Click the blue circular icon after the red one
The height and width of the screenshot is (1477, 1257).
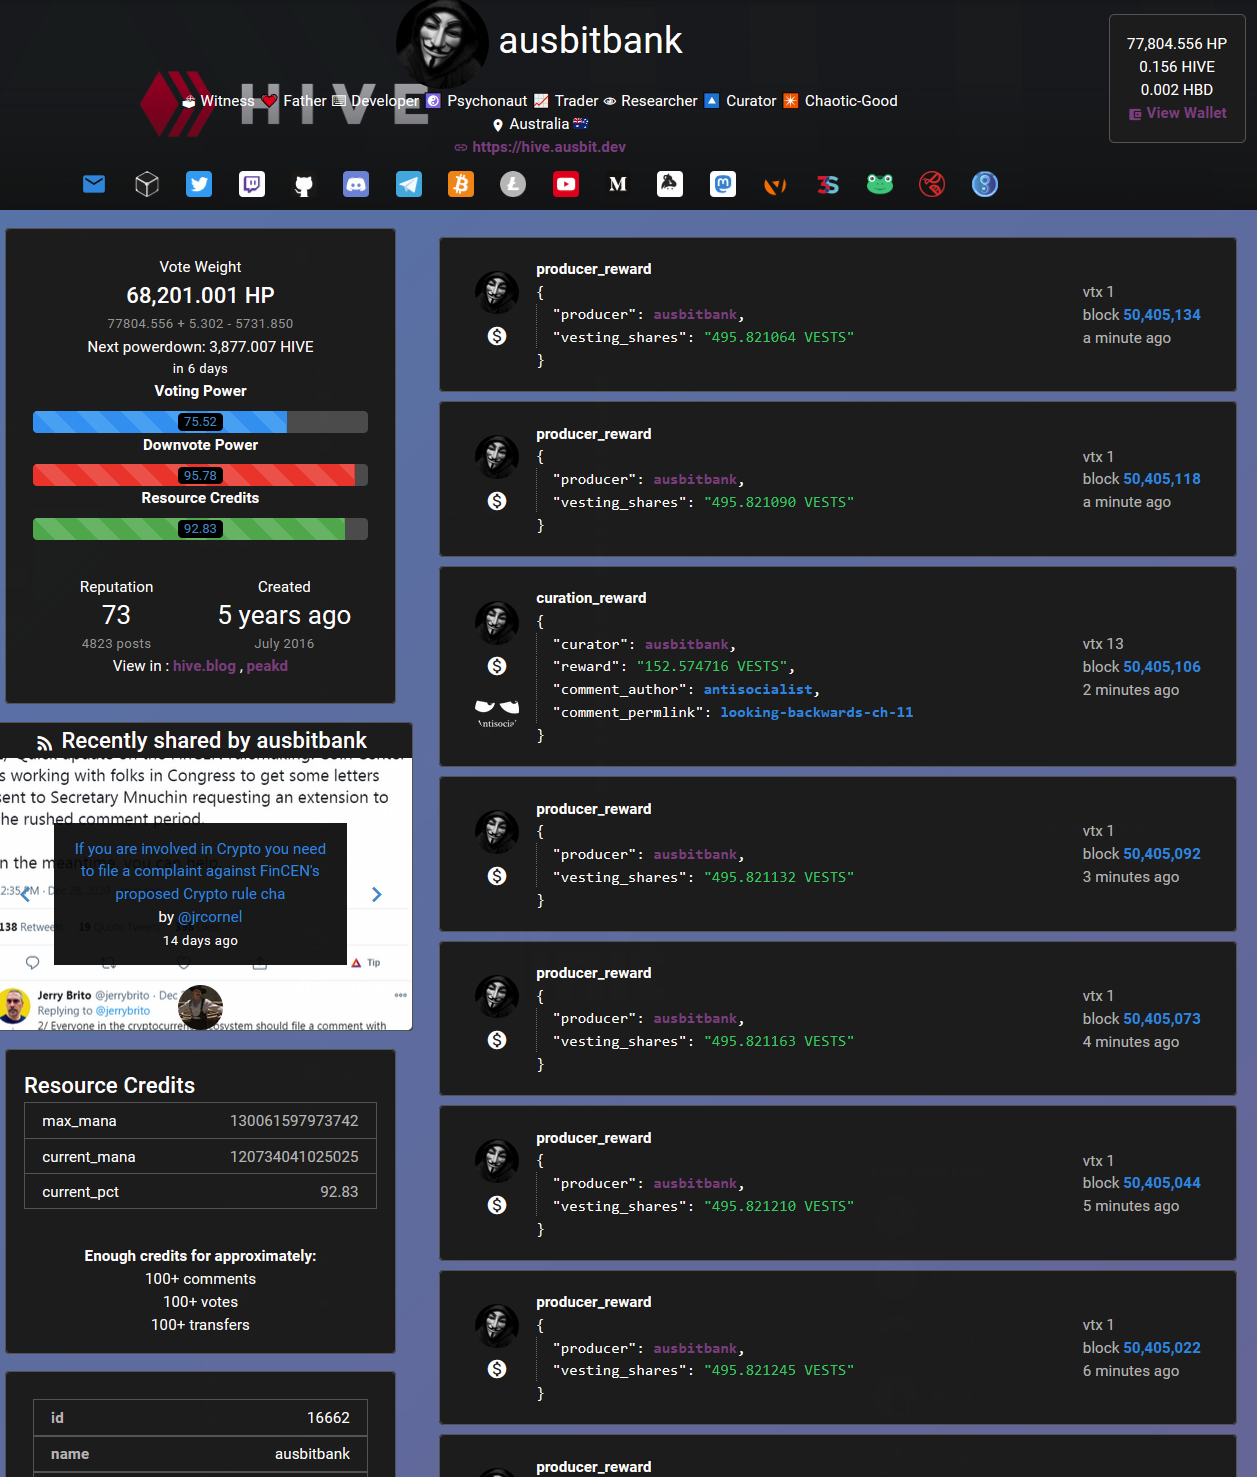coord(985,184)
